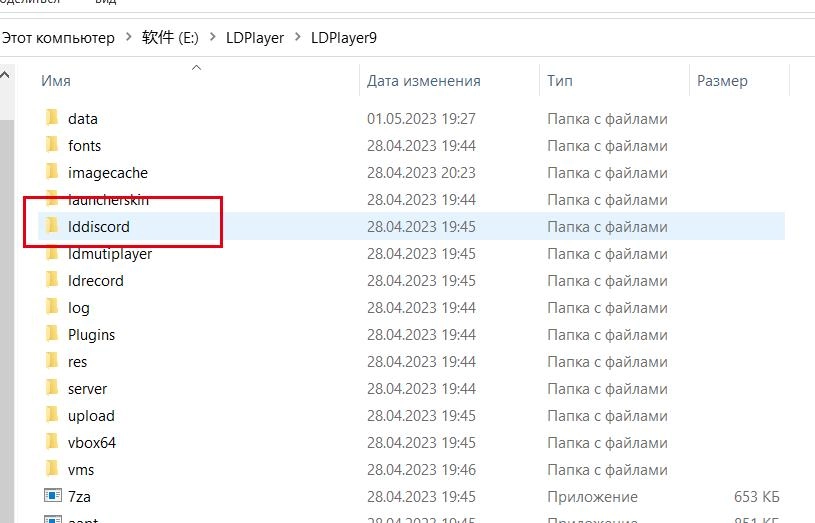Select the fonts folder icon
Screen dimensions: 815x523
coord(53,146)
